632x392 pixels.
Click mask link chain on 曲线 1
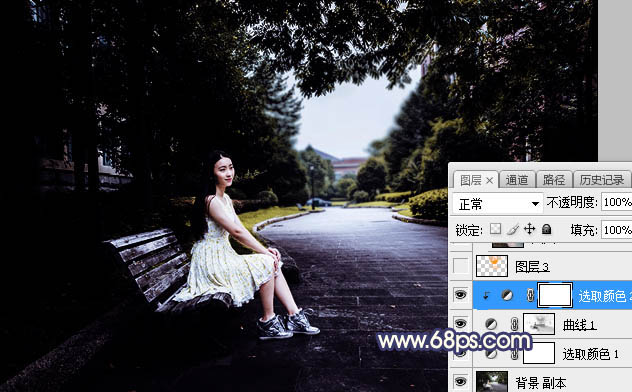tap(514, 324)
